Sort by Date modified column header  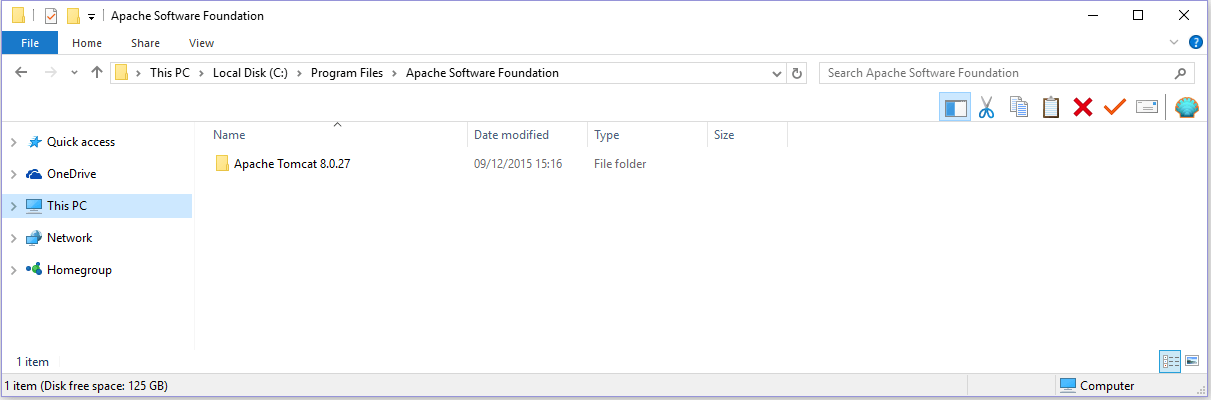click(511, 135)
